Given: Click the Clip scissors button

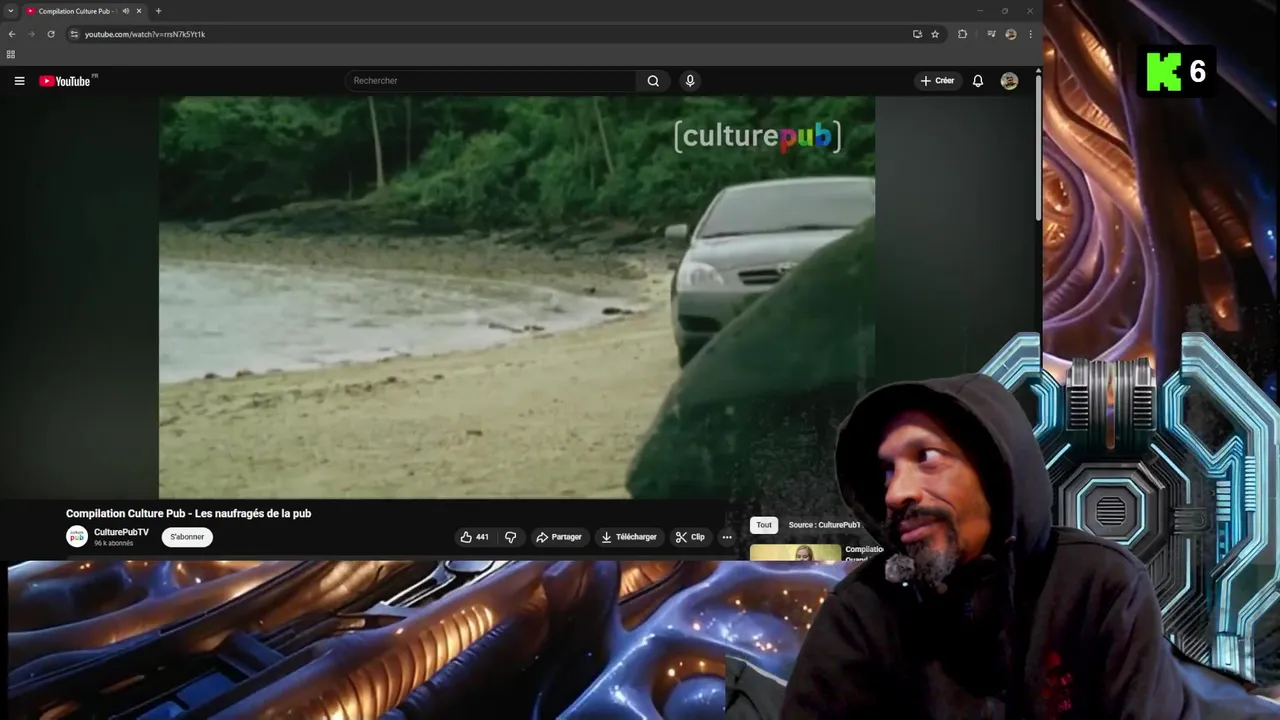Looking at the screenshot, I should coord(690,537).
